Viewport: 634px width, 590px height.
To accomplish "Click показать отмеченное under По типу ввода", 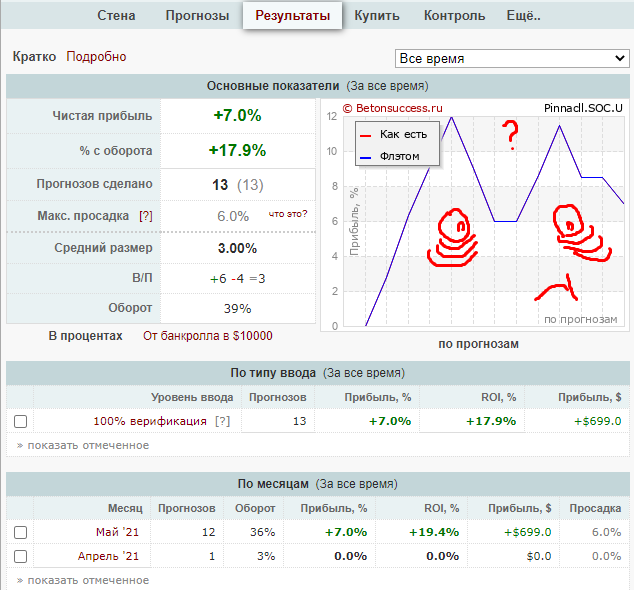I will tap(83, 445).
